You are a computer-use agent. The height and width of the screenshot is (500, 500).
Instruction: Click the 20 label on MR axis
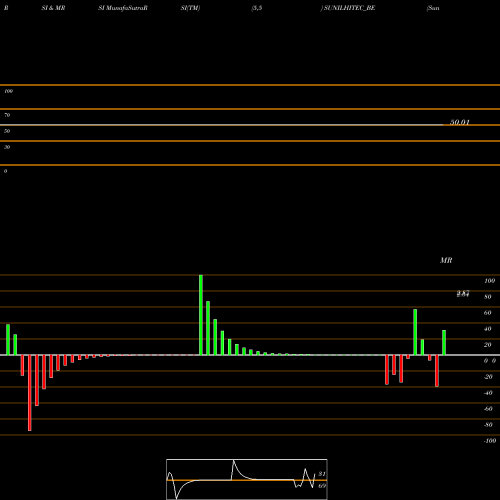pyautogui.click(x=488, y=345)
